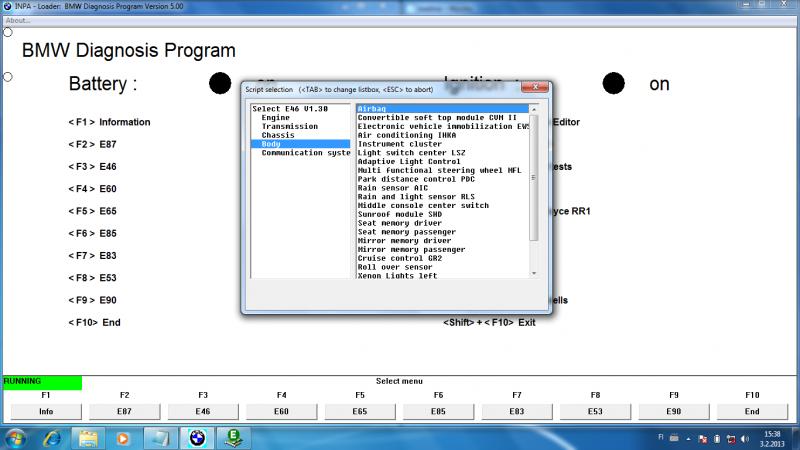Click the Windows Start orb
This screenshot has width=800, height=450.
point(17,437)
